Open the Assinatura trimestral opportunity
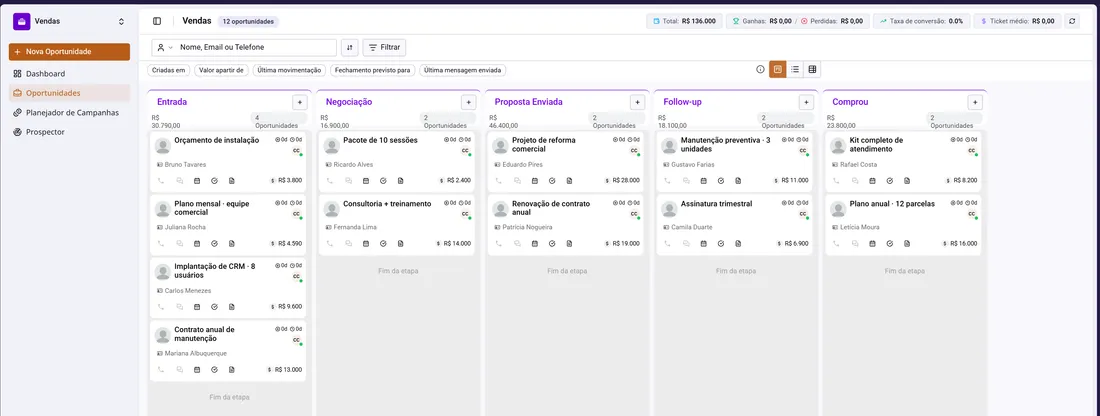The image size is (1100, 416). (x=716, y=203)
